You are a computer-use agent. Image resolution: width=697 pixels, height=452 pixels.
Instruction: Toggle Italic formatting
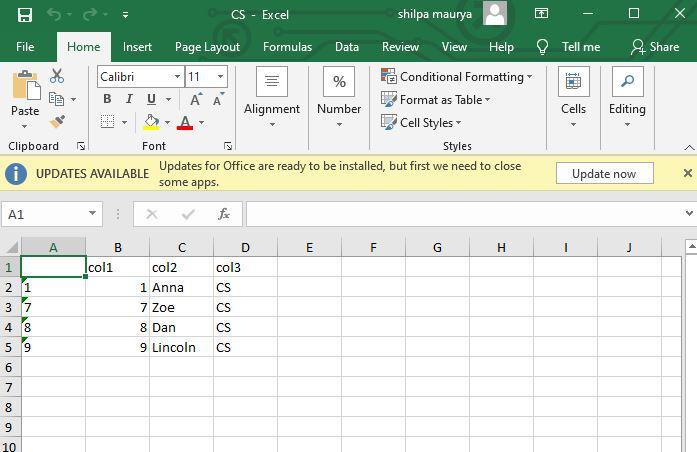[x=129, y=99]
